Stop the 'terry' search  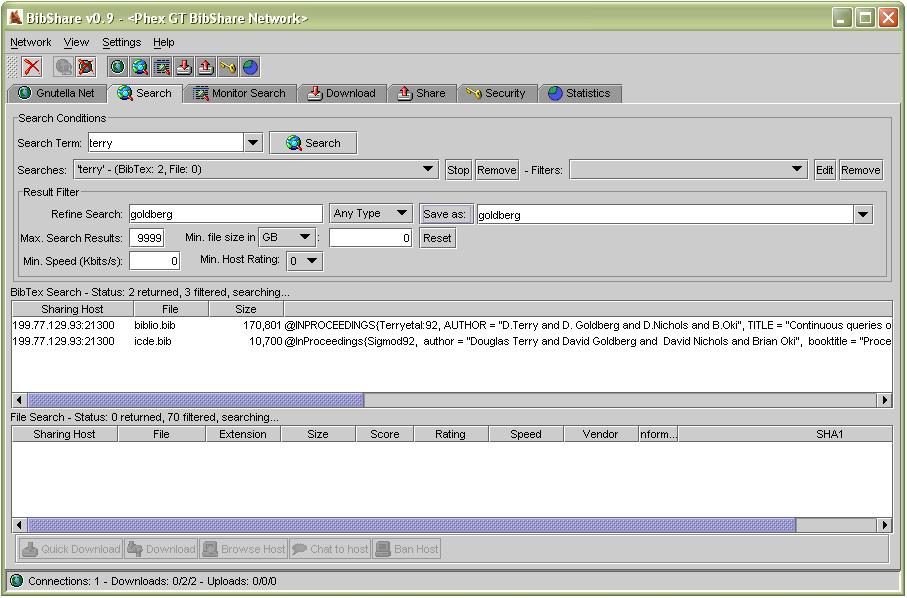(x=458, y=170)
